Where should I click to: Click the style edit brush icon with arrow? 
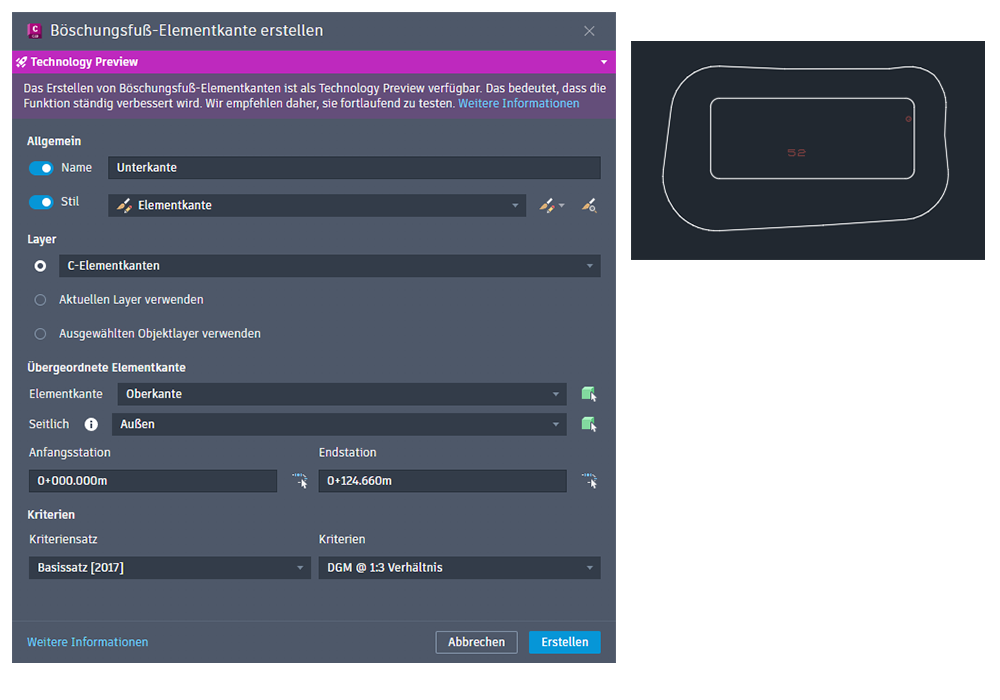551,205
